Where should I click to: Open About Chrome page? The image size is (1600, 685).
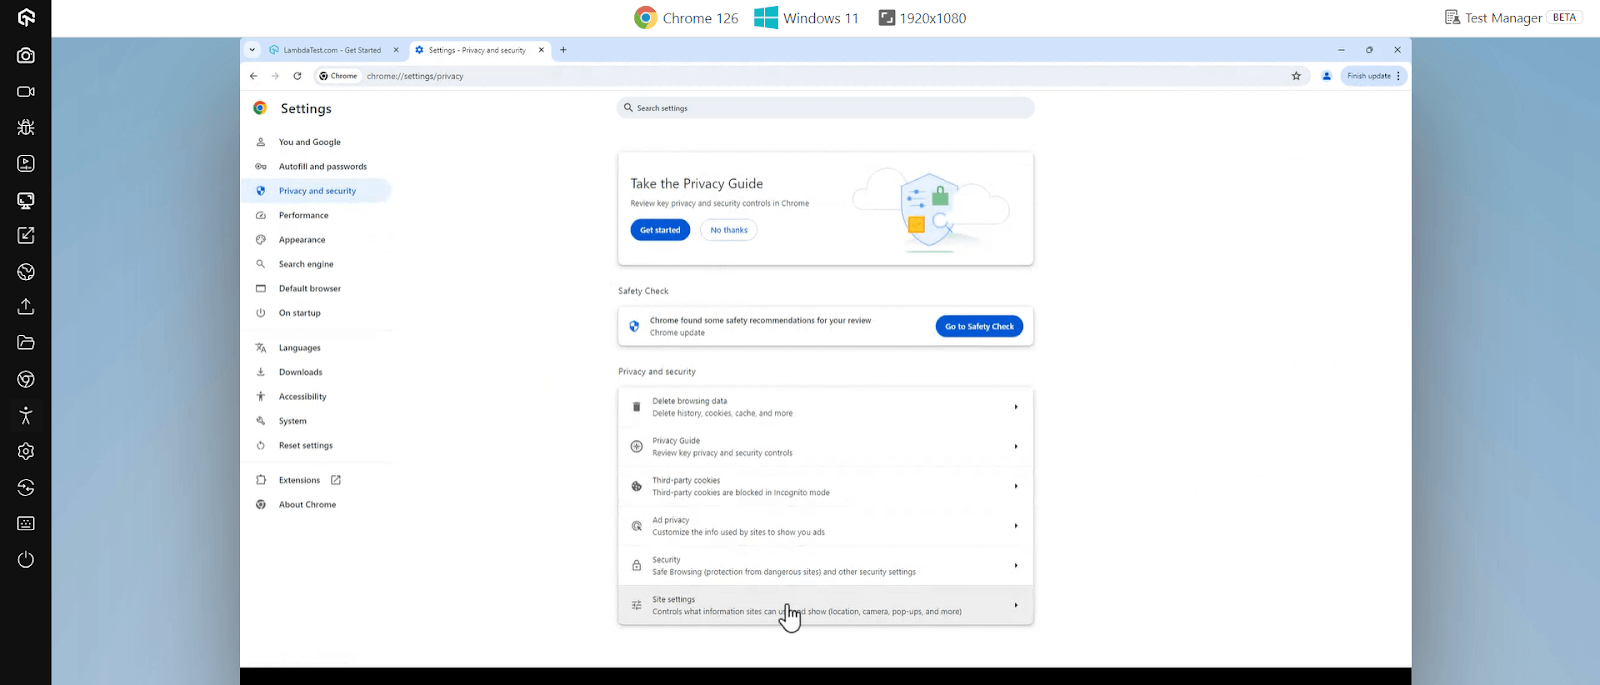click(307, 505)
